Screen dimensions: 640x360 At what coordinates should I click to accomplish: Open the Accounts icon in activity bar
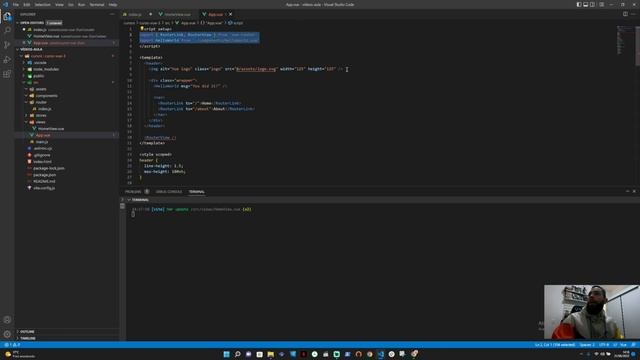pyautogui.click(x=7, y=320)
